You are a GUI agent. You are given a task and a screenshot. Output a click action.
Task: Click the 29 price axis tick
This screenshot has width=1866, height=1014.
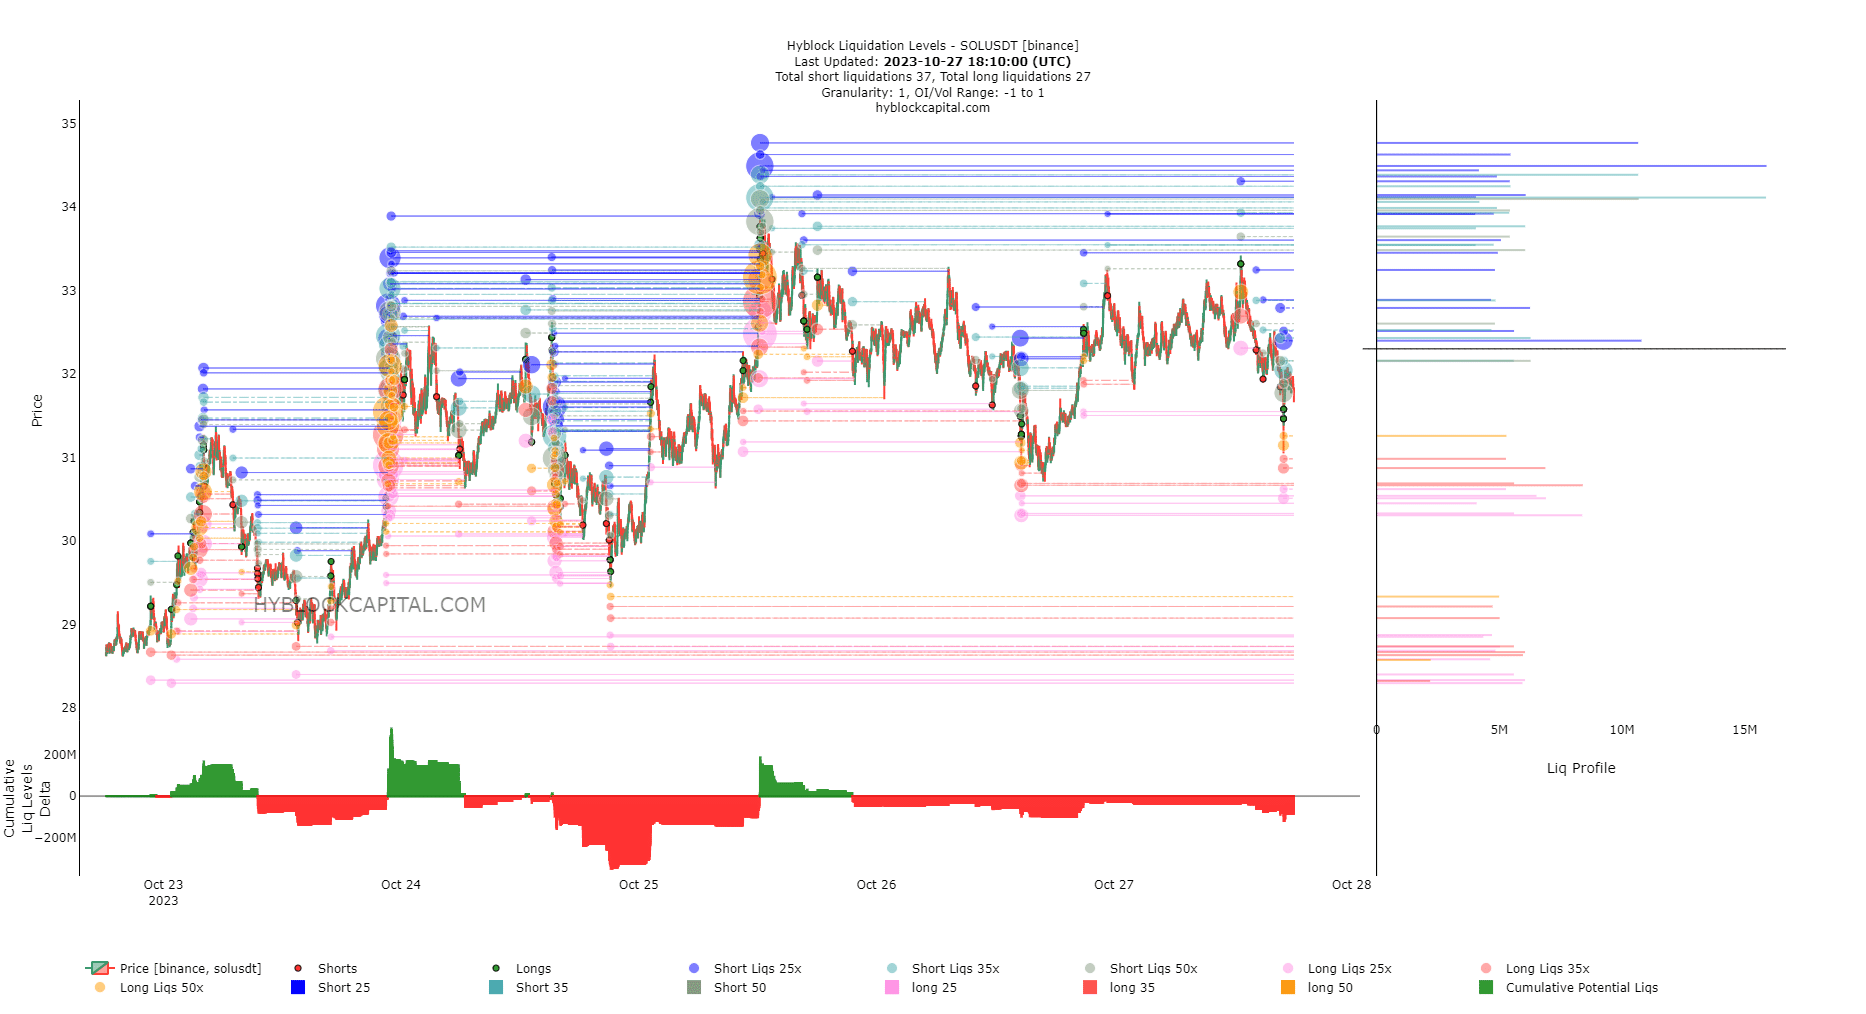point(69,625)
